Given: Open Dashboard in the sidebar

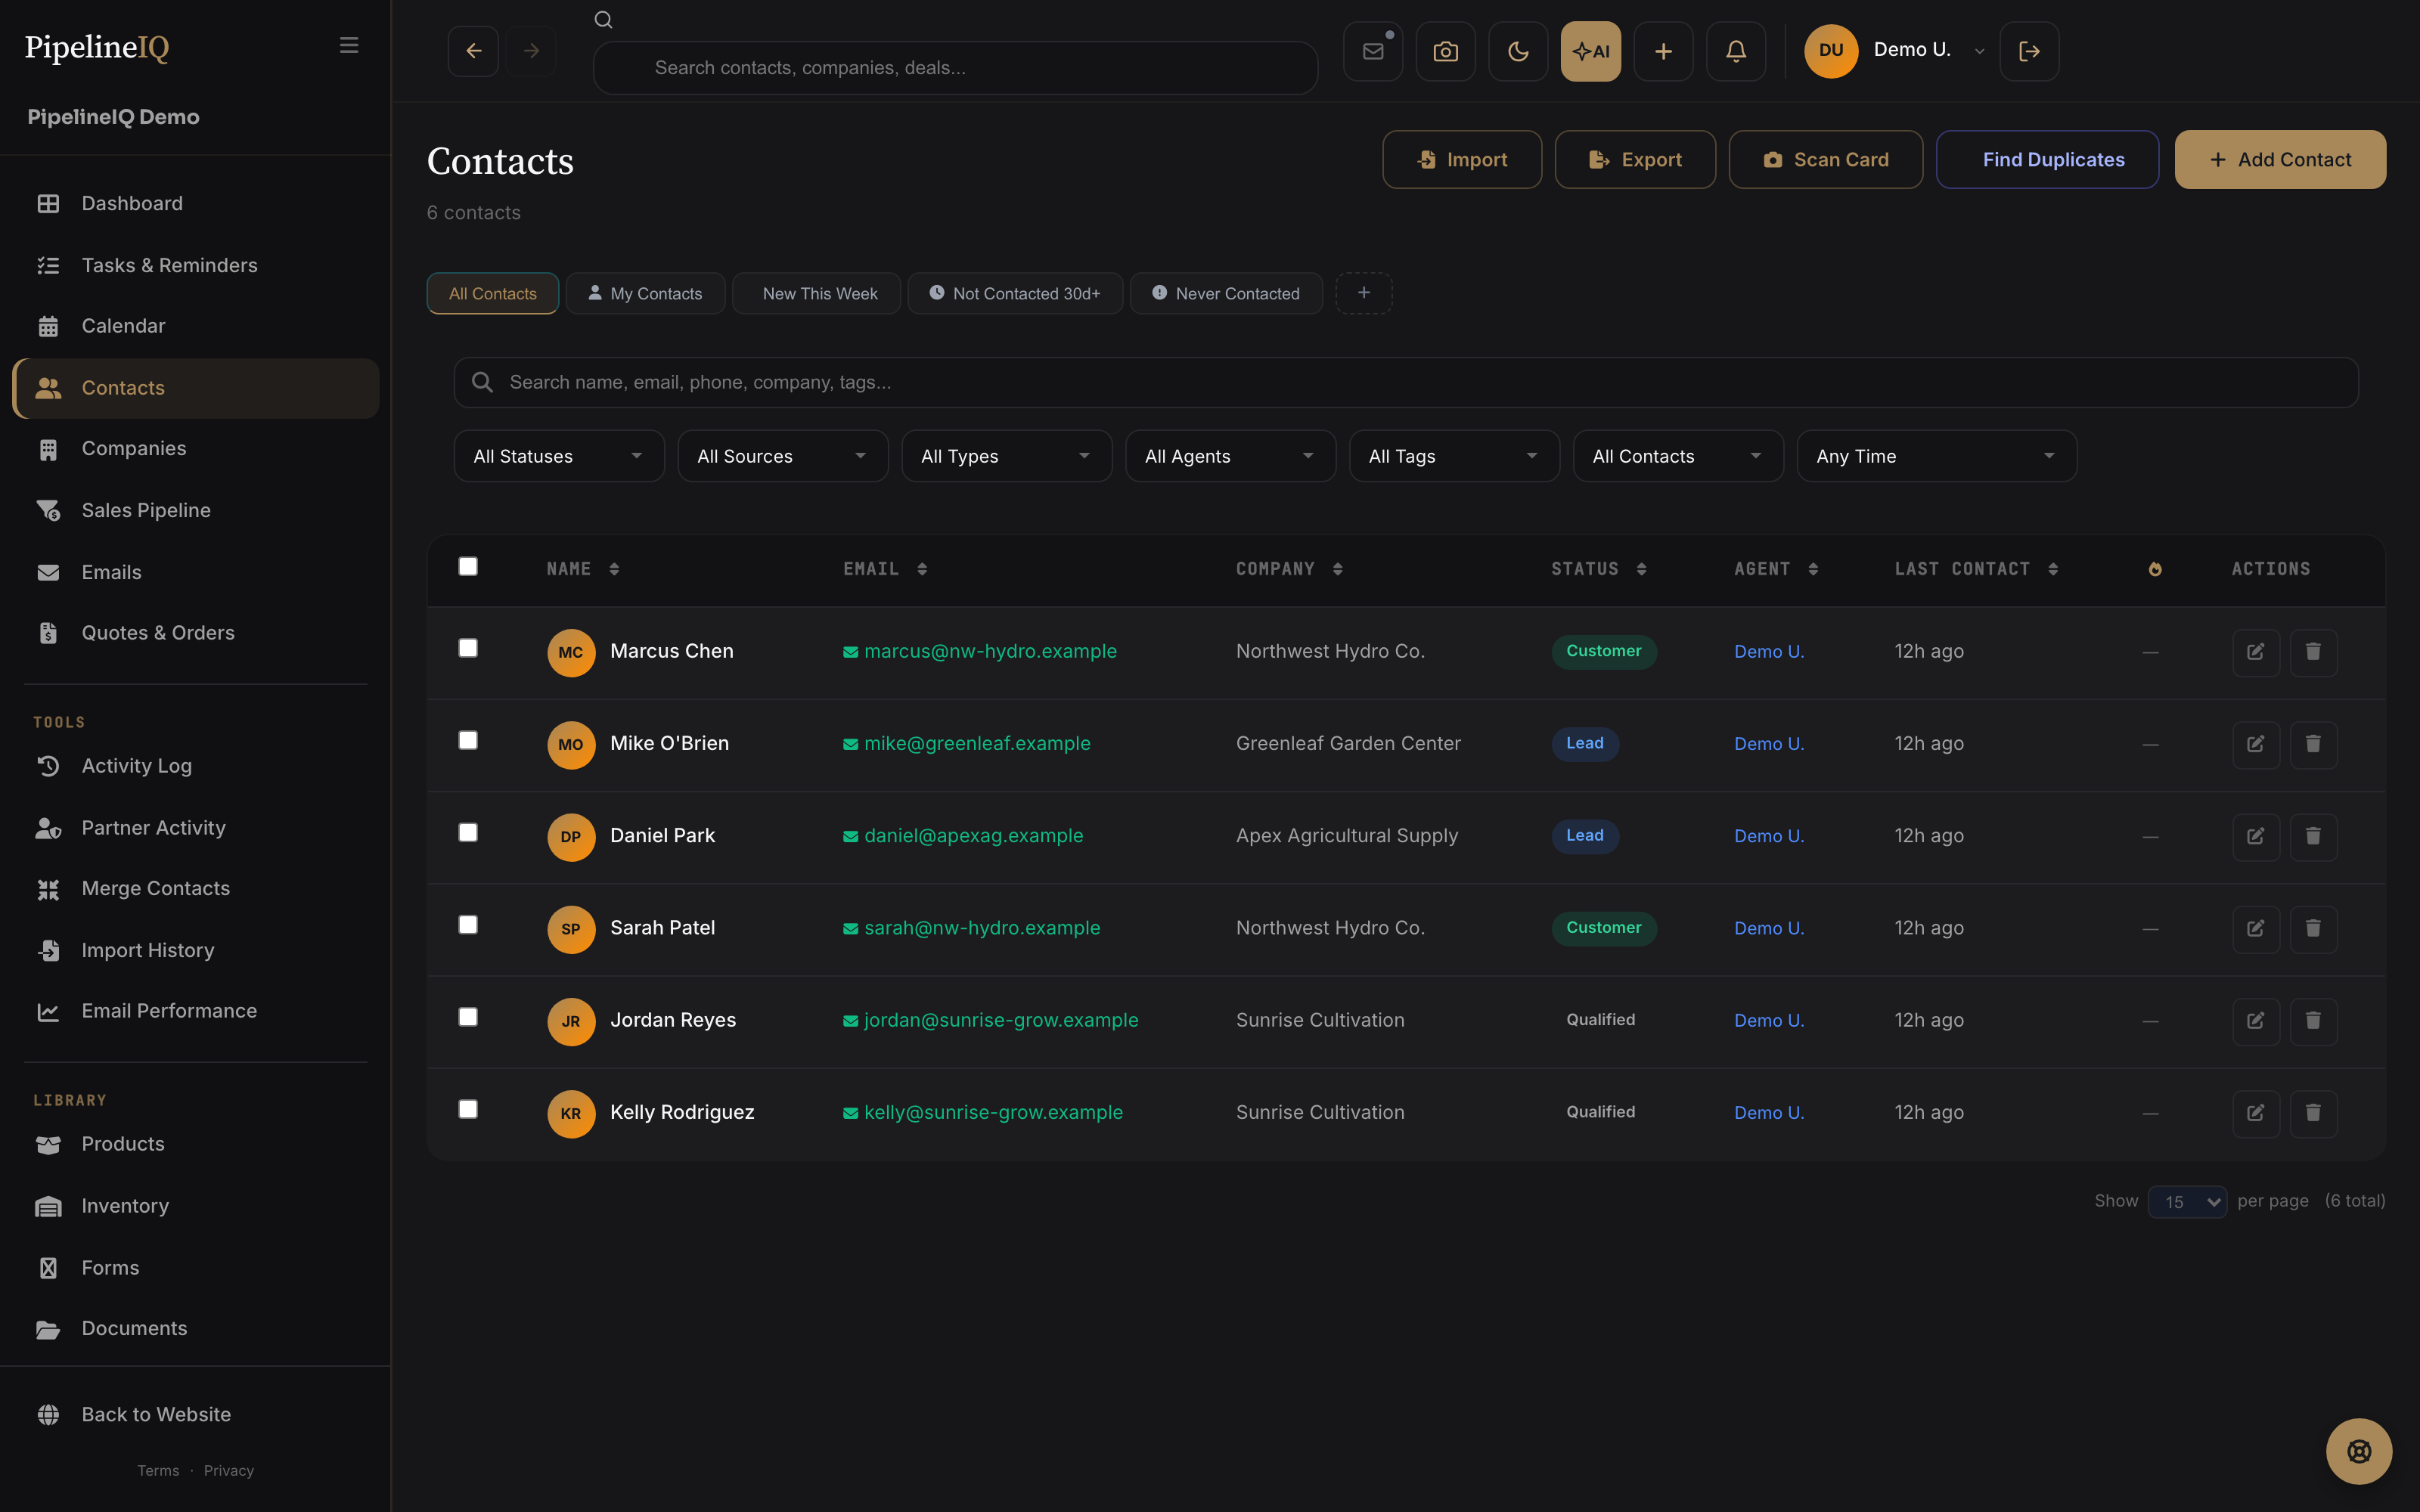Looking at the screenshot, I should click(x=196, y=203).
